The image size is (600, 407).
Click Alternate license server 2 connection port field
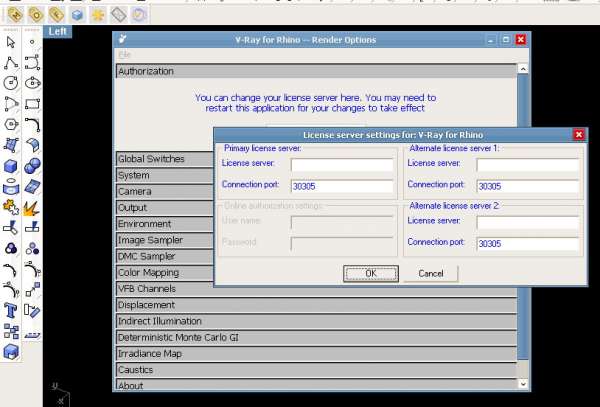click(528, 243)
